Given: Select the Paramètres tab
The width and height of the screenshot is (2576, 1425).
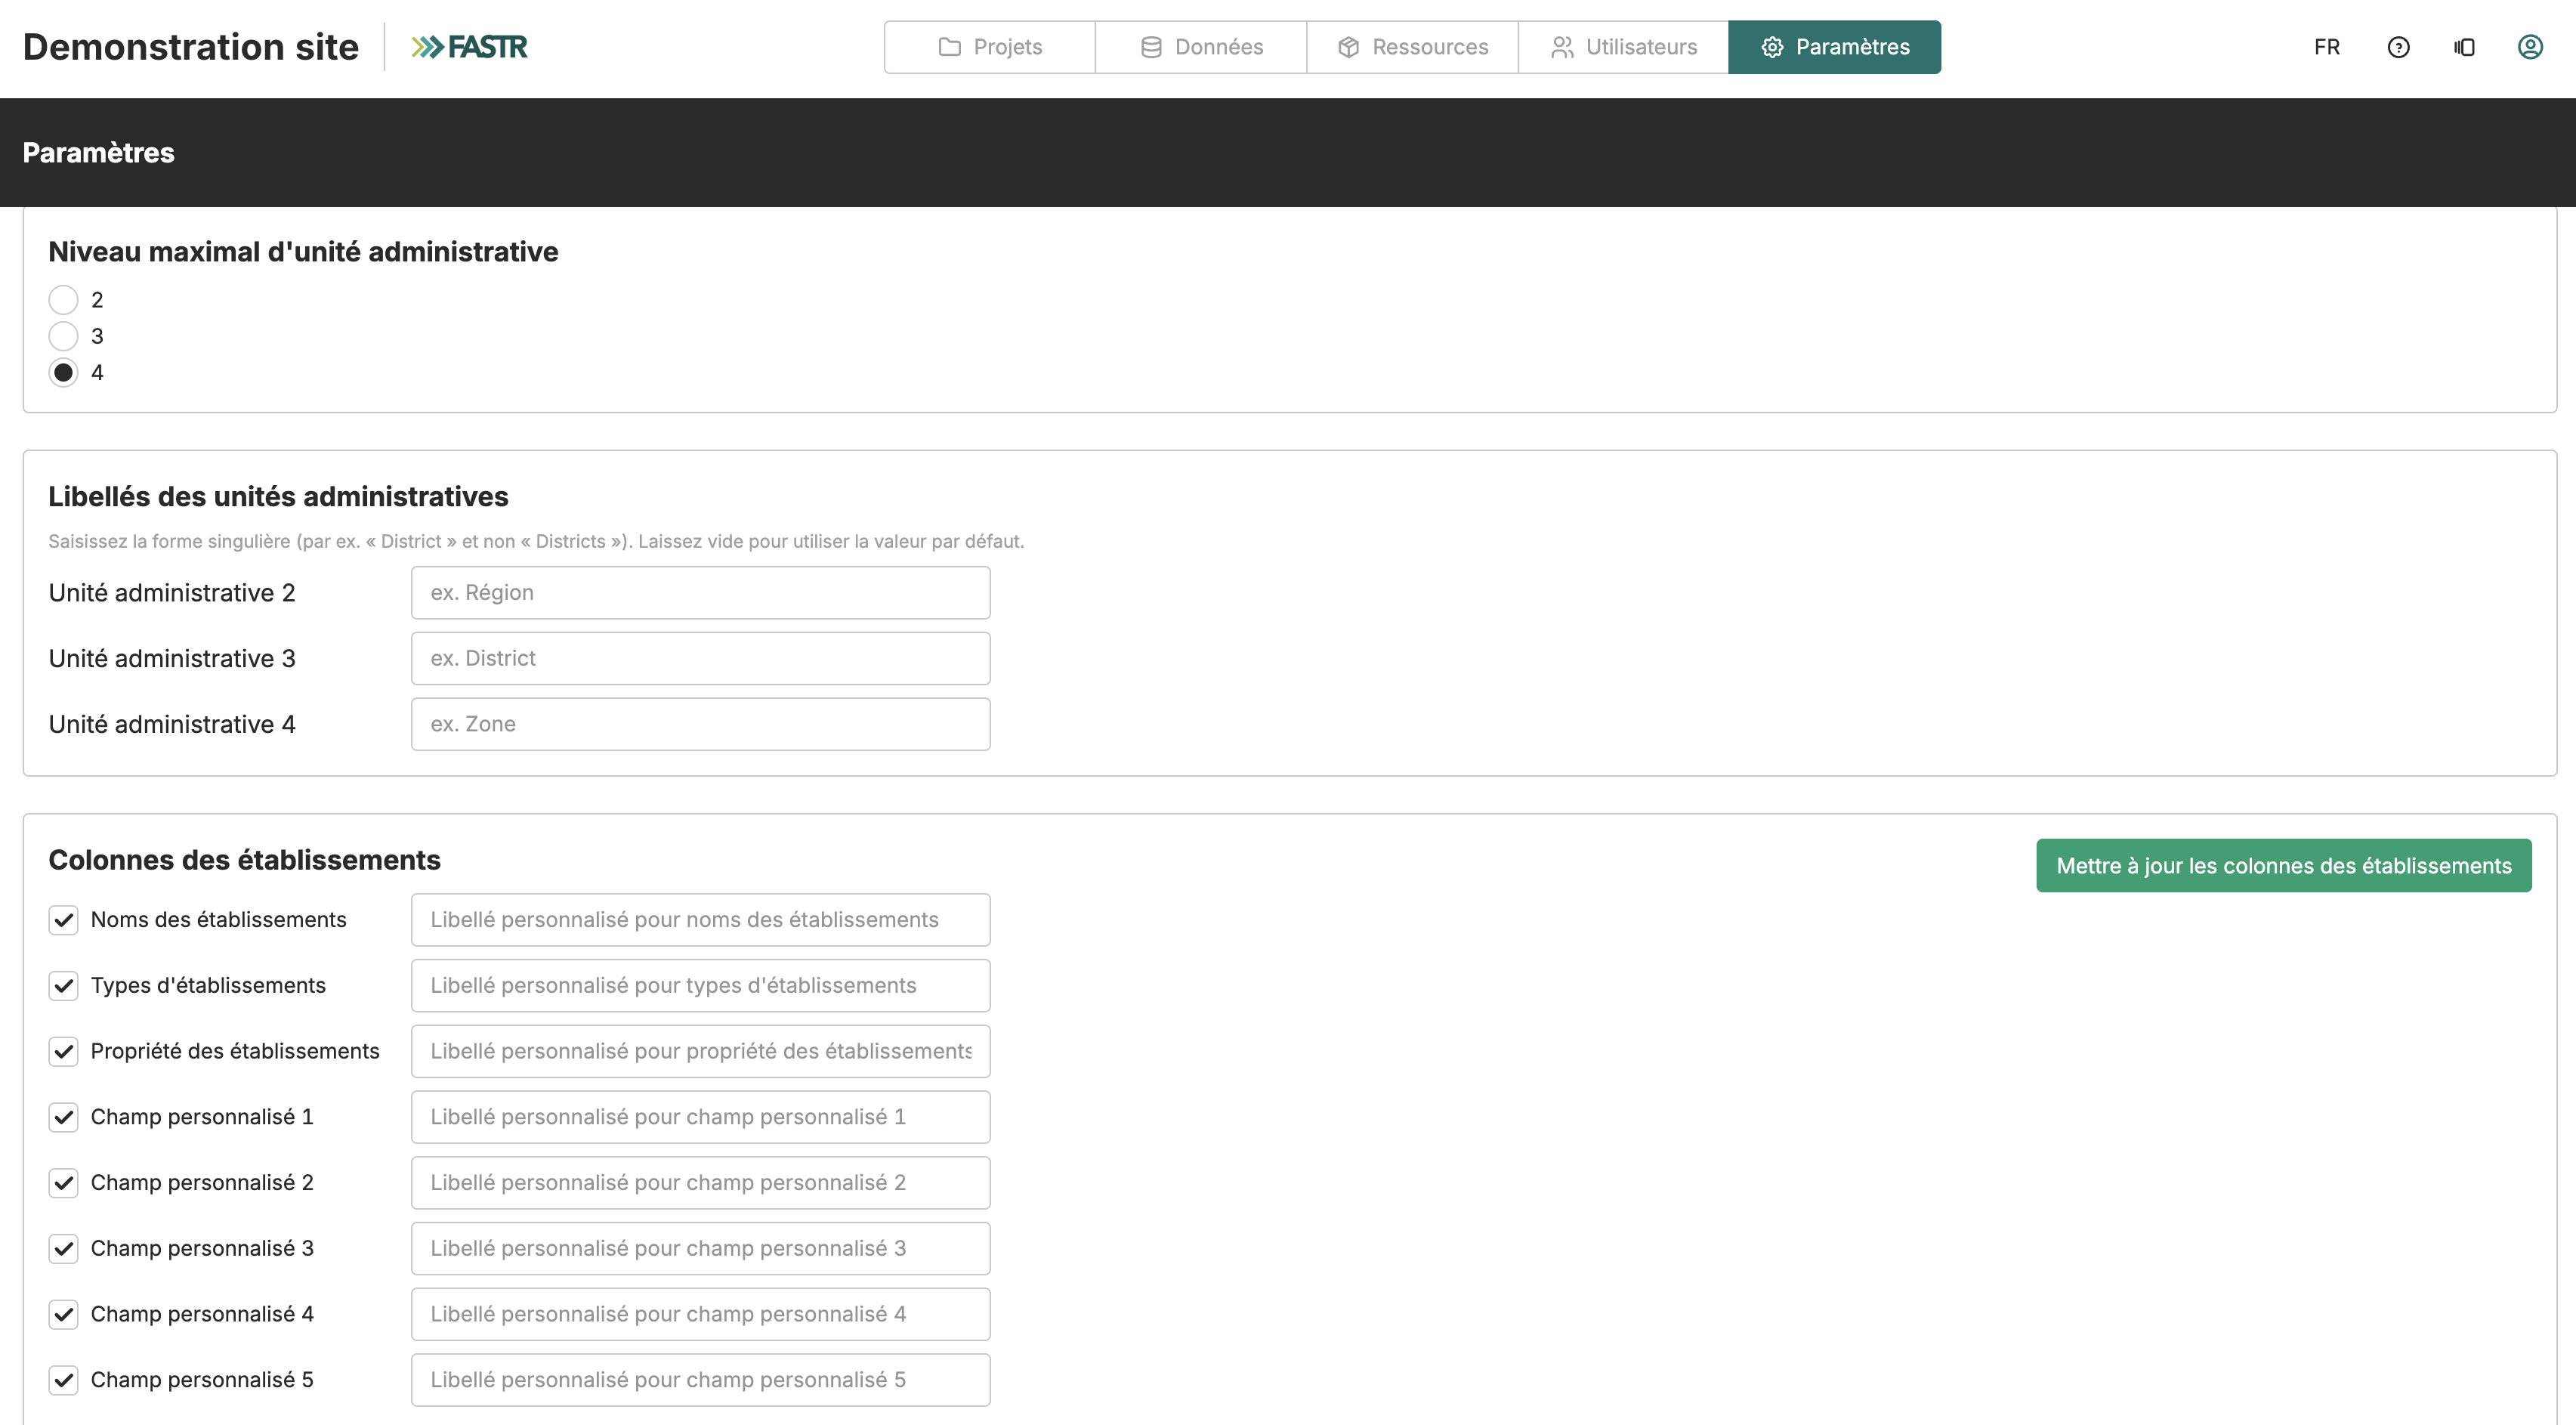Looking at the screenshot, I should point(1834,47).
